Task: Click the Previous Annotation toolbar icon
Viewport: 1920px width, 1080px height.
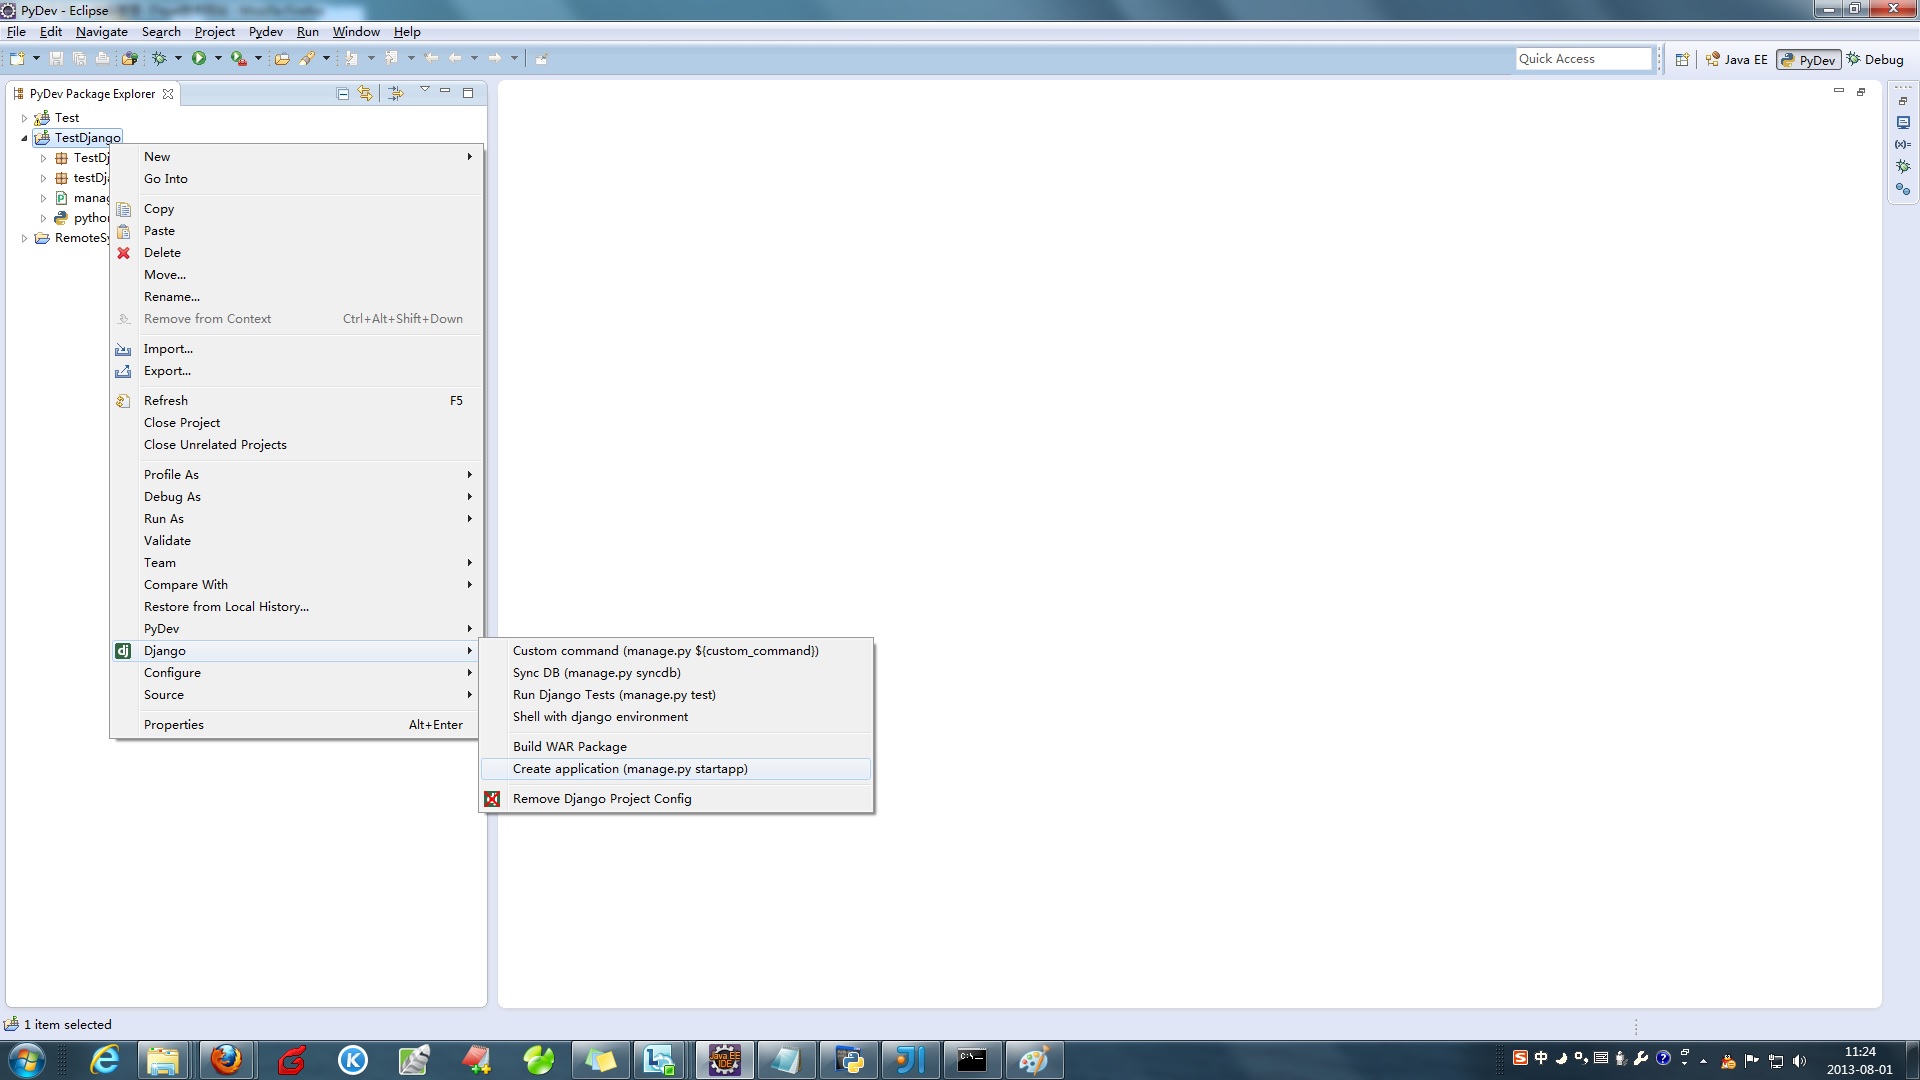Action: click(392, 58)
